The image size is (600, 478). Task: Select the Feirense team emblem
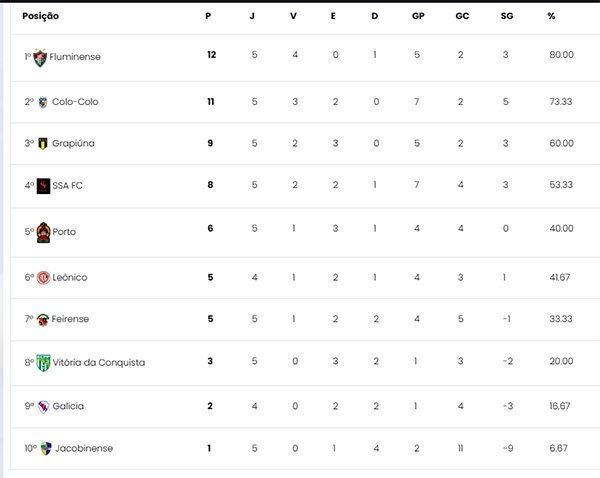point(43,320)
